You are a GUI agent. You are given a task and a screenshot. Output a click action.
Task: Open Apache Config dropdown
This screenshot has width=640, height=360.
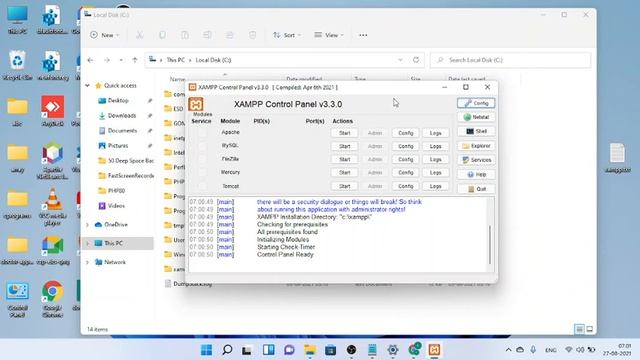pos(405,133)
